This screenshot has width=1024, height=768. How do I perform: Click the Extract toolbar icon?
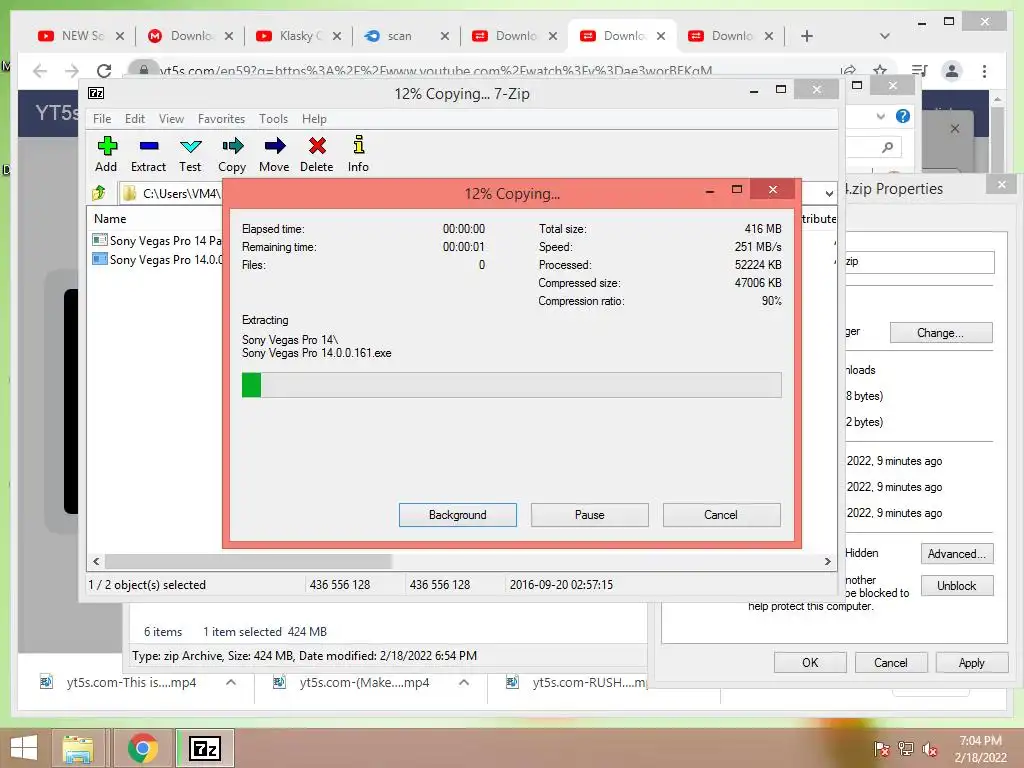coord(148,154)
